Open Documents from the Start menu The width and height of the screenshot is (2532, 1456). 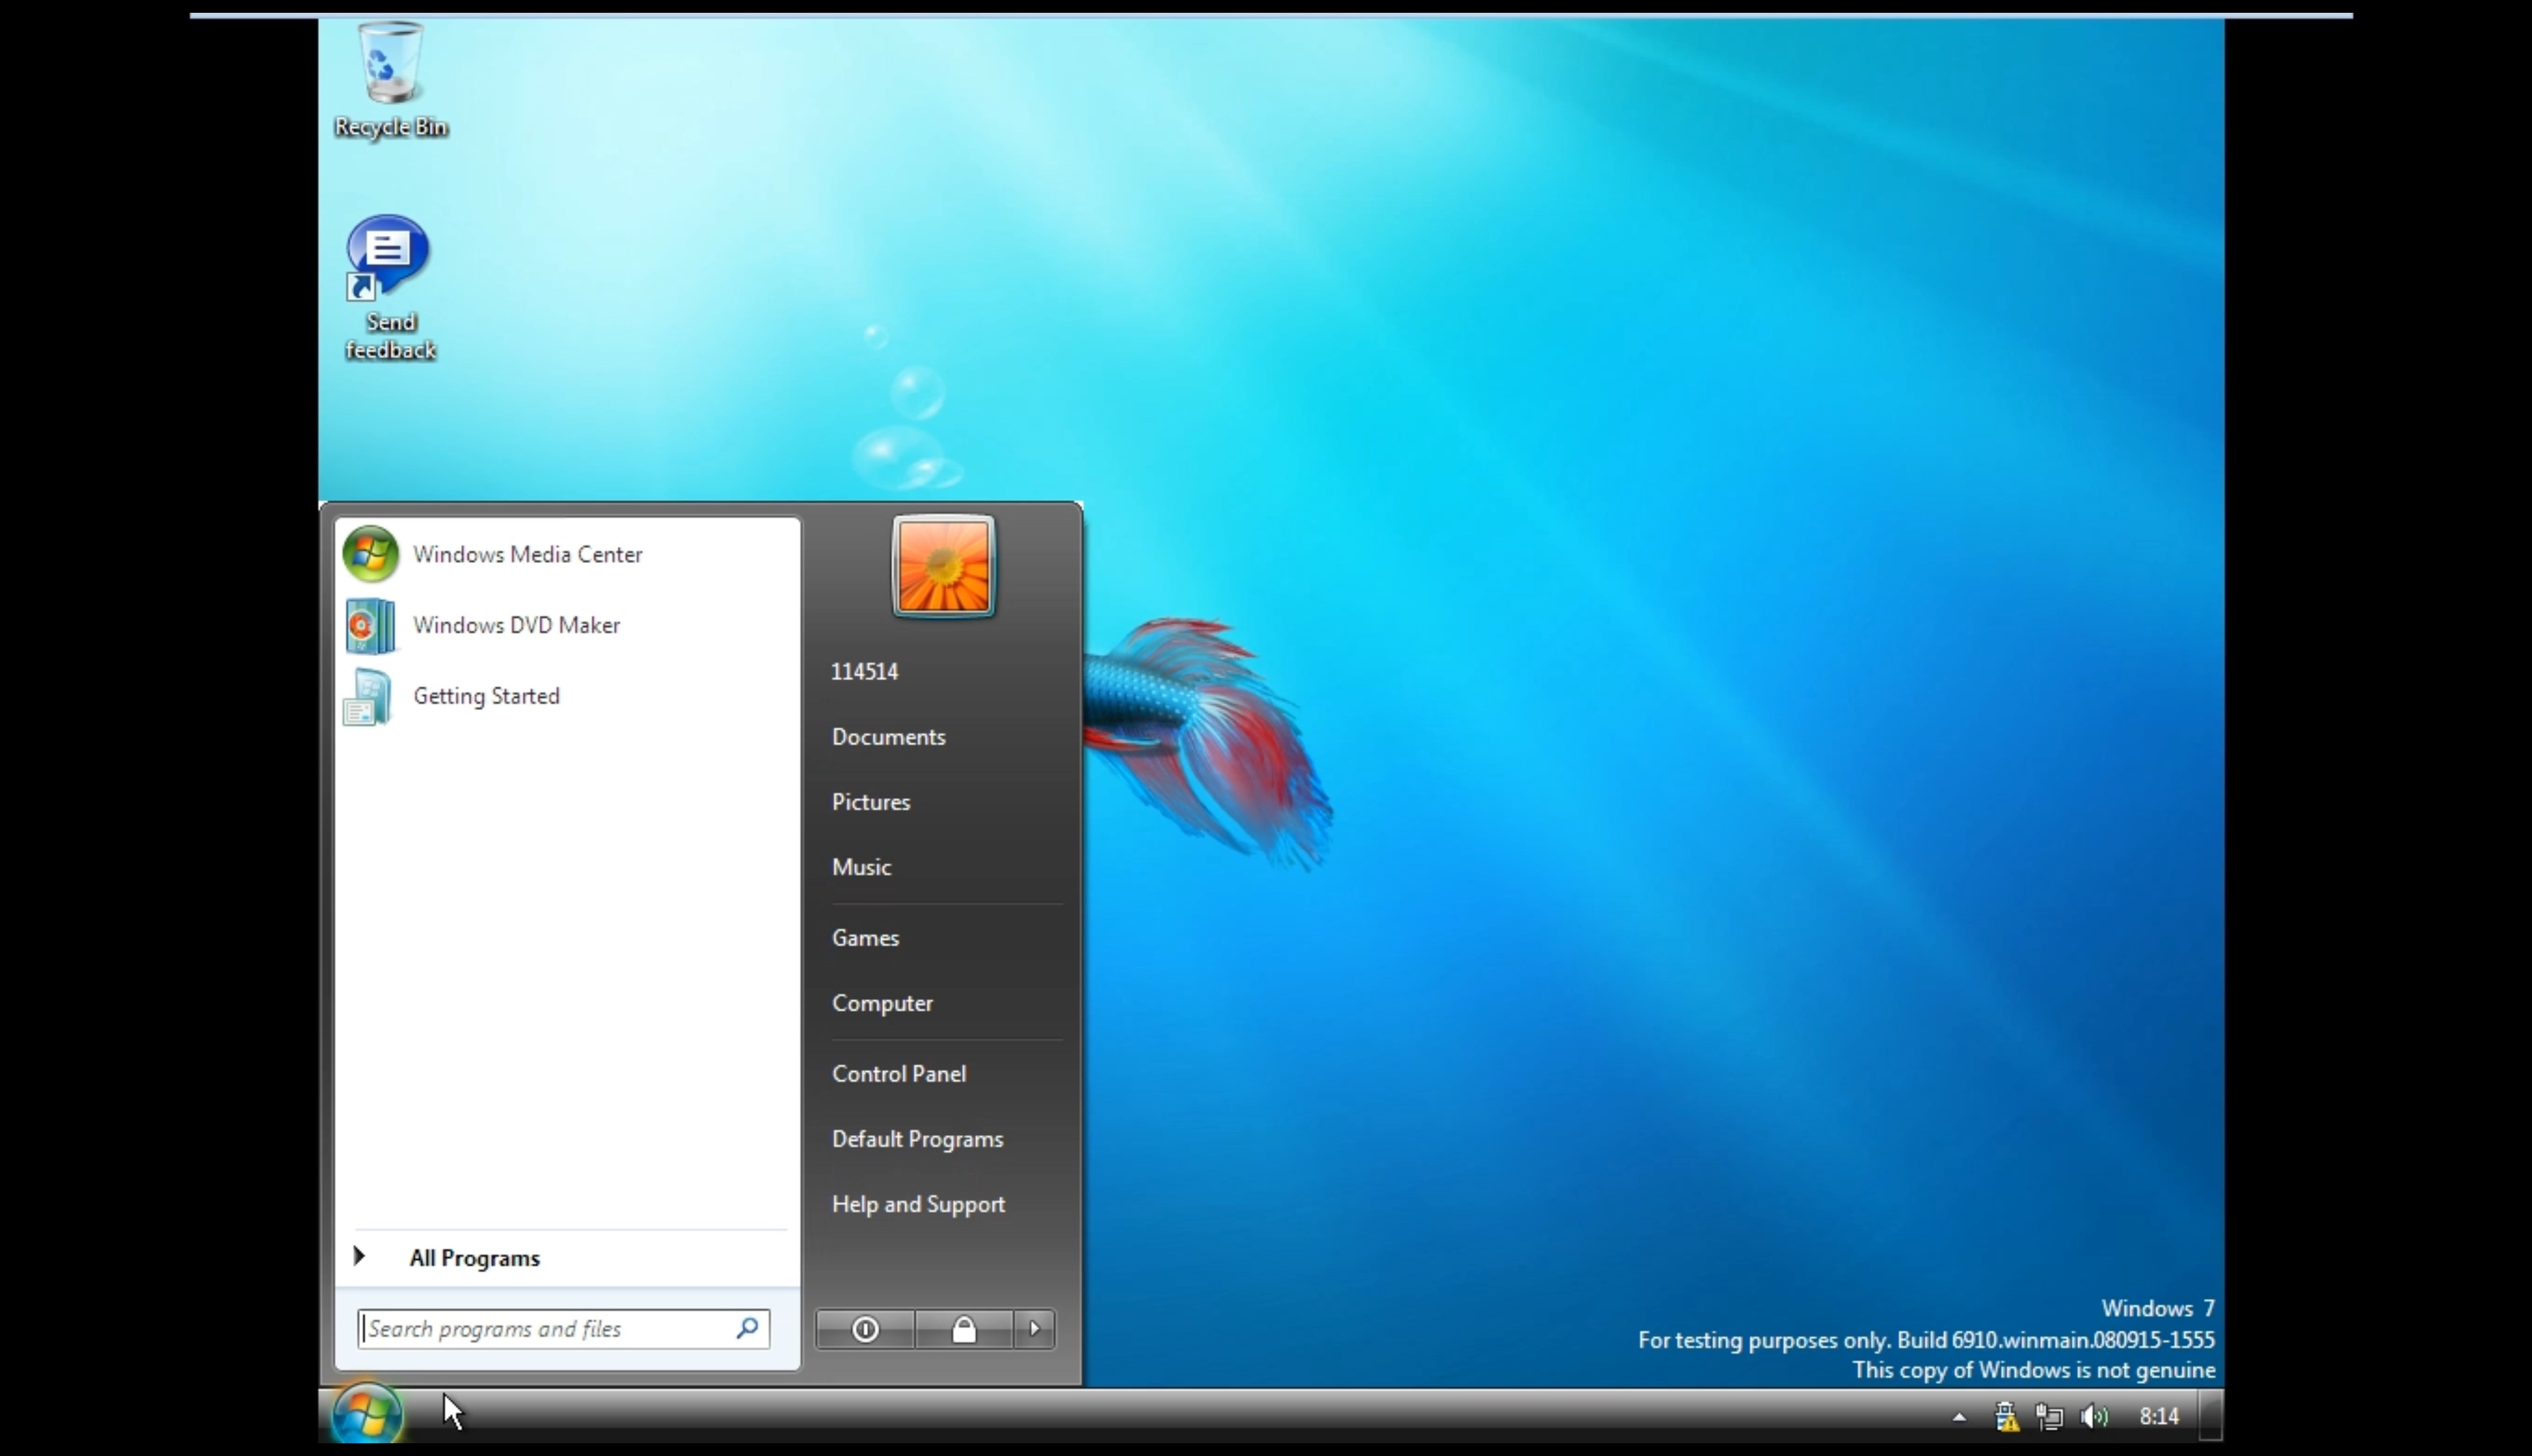(x=888, y=737)
